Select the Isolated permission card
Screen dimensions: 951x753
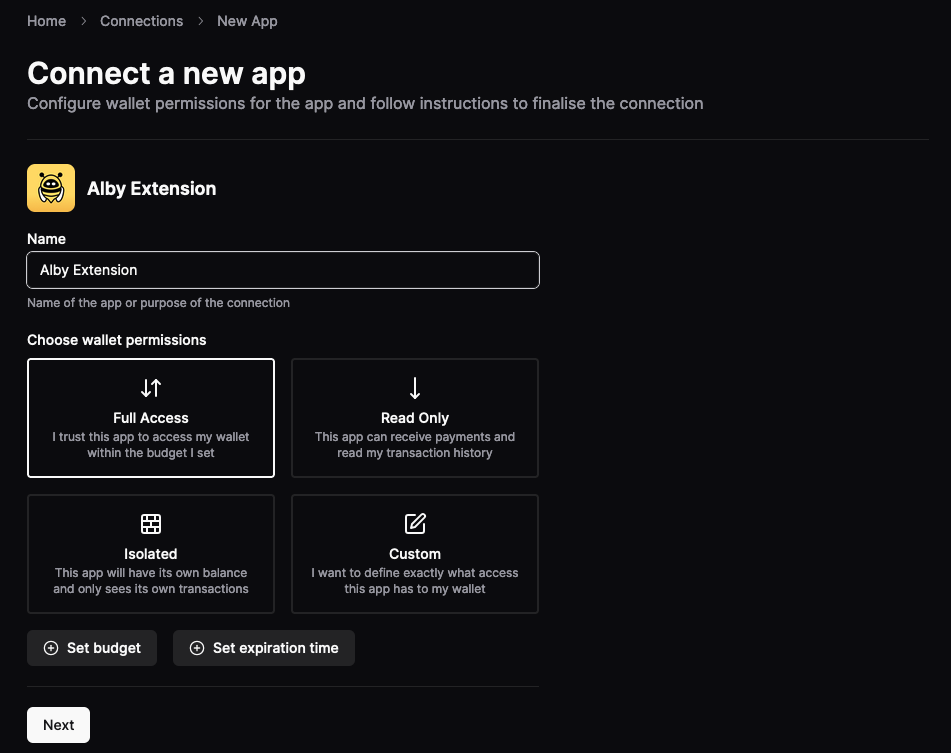pos(150,554)
